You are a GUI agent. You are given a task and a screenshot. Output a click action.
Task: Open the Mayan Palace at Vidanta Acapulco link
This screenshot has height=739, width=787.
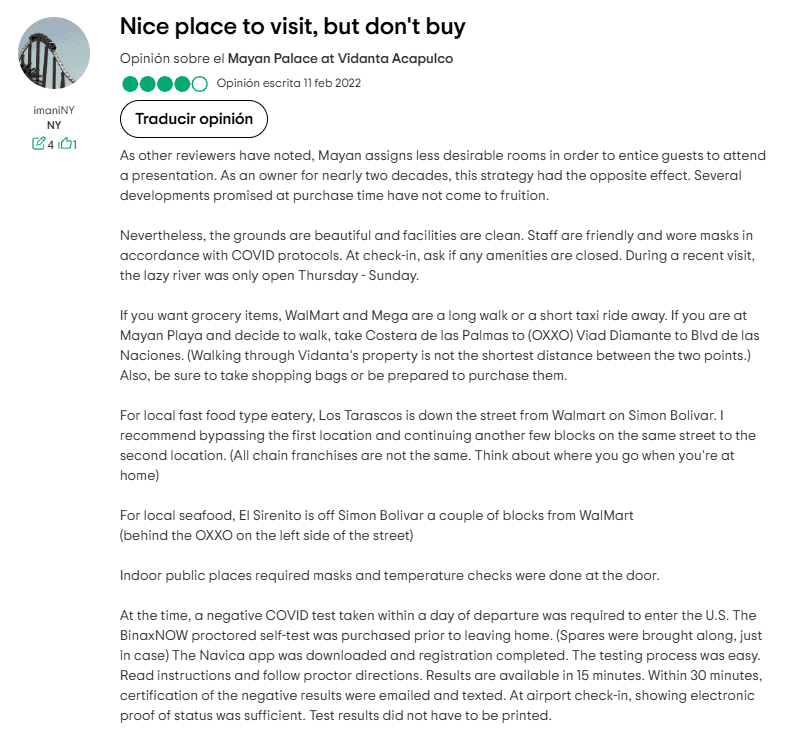click(x=340, y=58)
